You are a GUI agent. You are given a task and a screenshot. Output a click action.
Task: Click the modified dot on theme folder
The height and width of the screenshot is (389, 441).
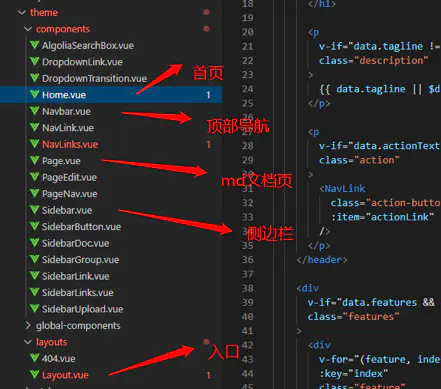click(x=206, y=12)
